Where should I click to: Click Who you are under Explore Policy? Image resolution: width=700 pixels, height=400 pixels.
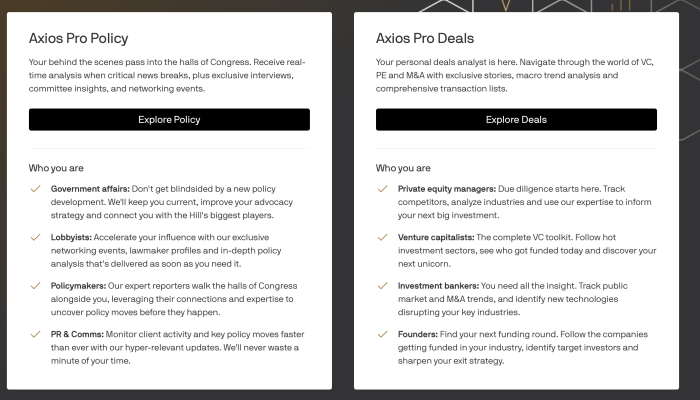56,168
